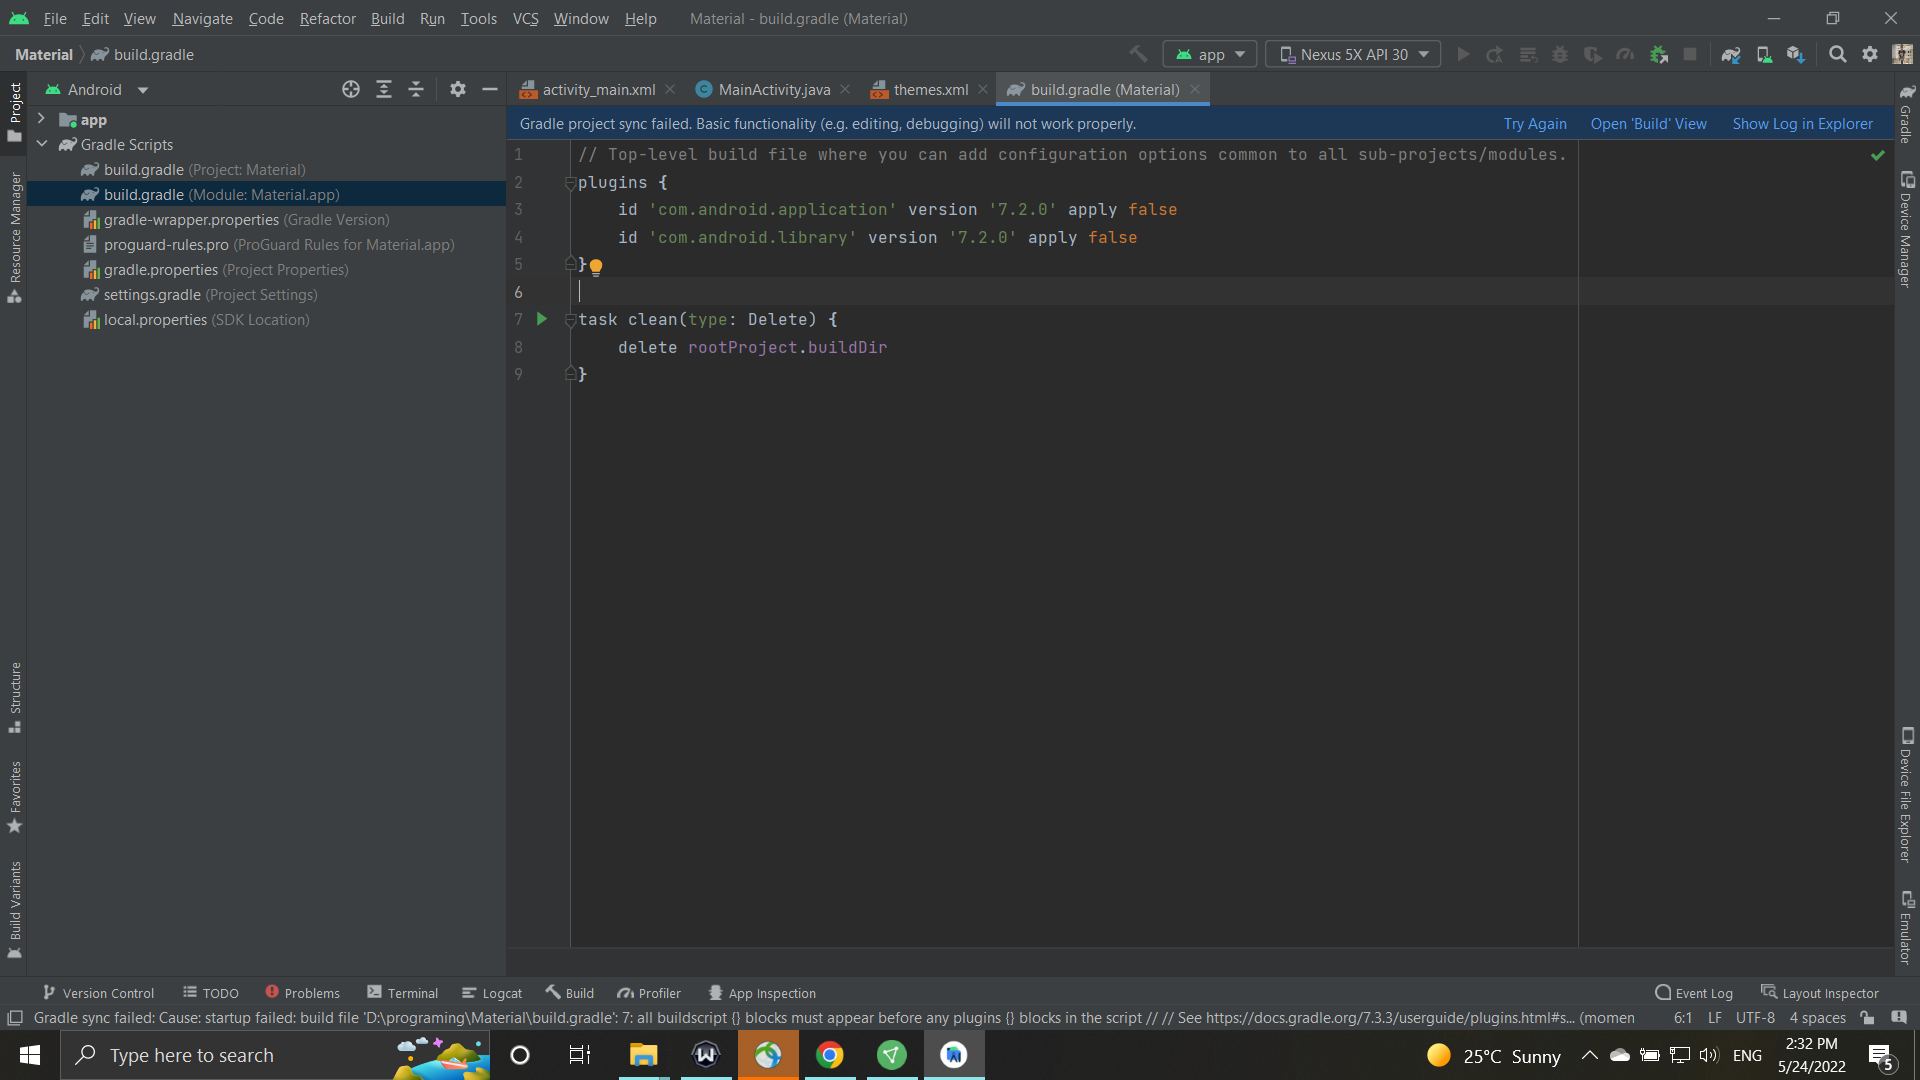This screenshot has height=1080, width=1920.
Task: Open LF line separator selector
Action: (x=1715, y=1018)
